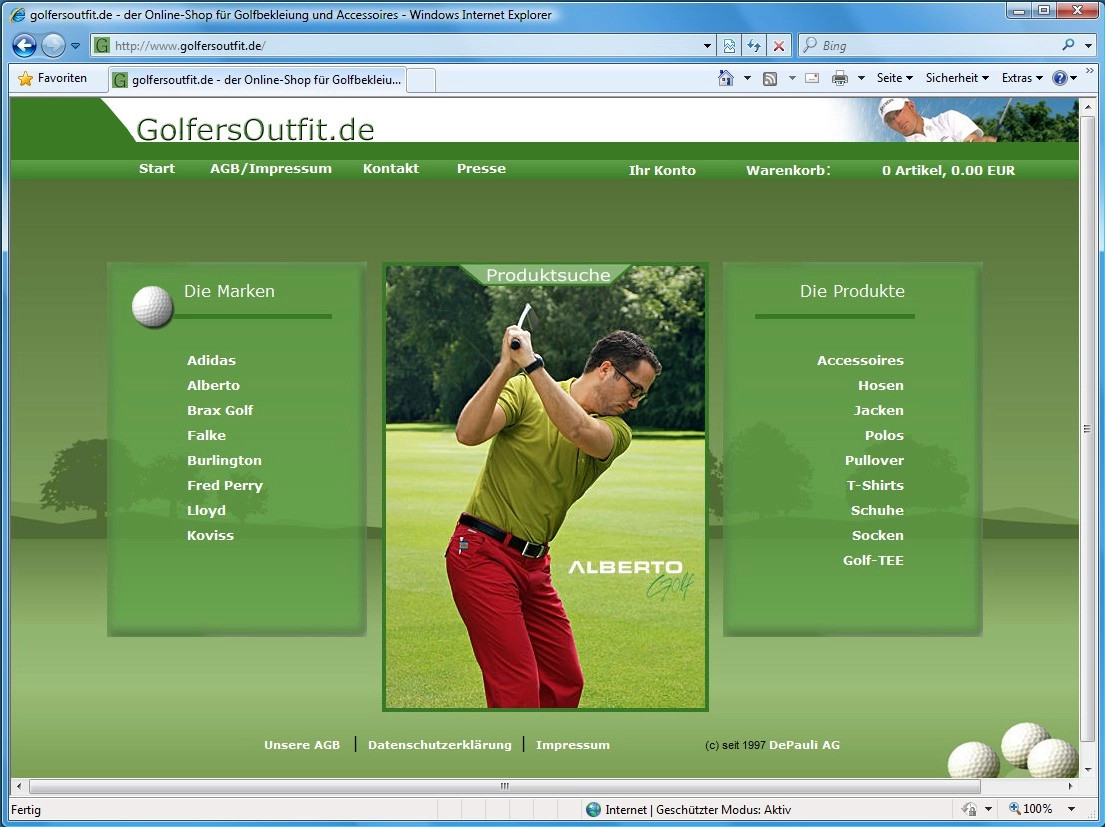Screen dimensions: 1105x827
Task: Open the Seite menu
Action: (894, 78)
